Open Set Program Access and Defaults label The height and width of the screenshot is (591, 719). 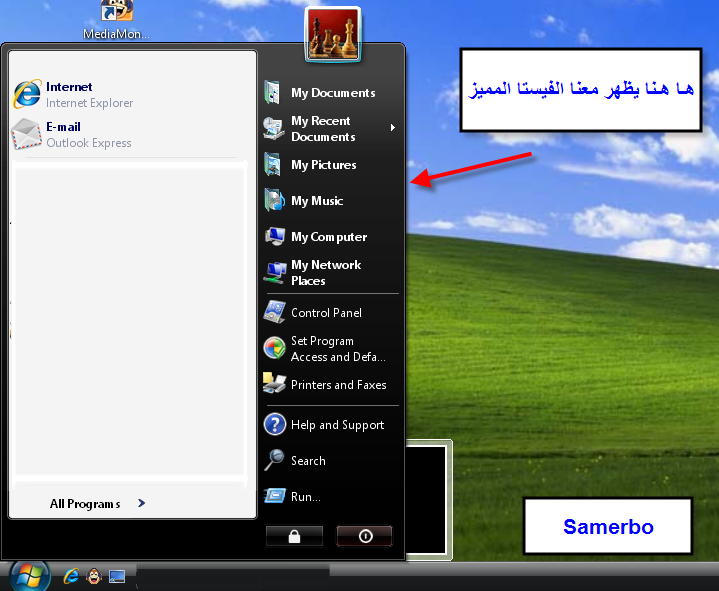tap(338, 349)
